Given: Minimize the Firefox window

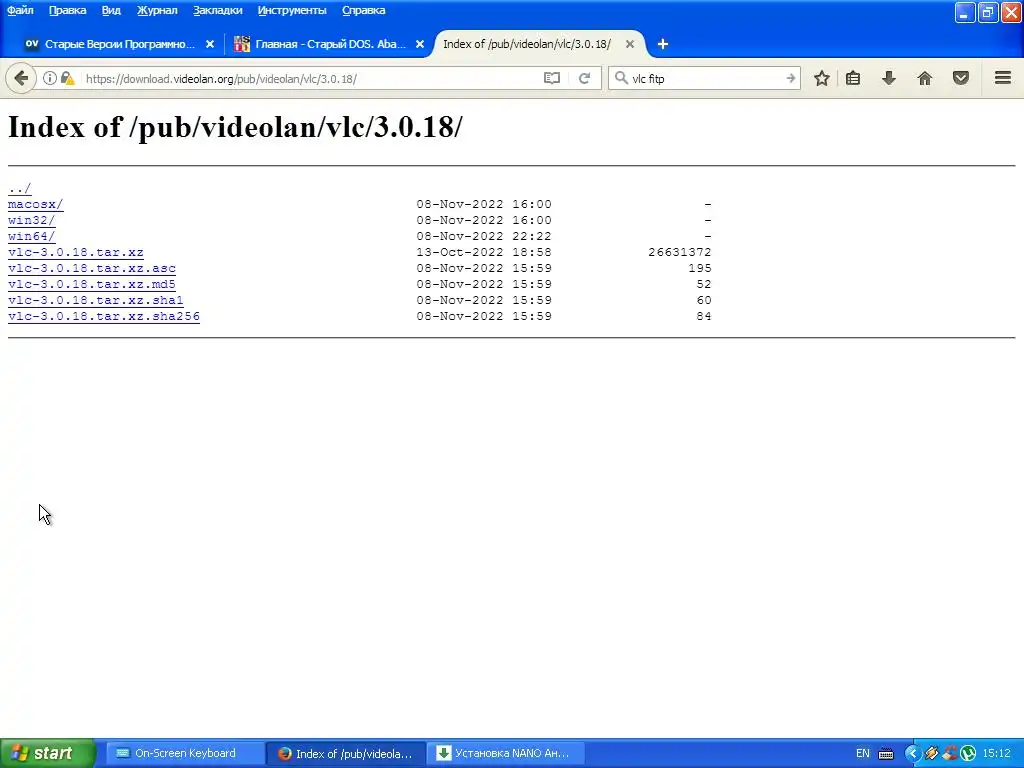Looking at the screenshot, I should click(965, 12).
